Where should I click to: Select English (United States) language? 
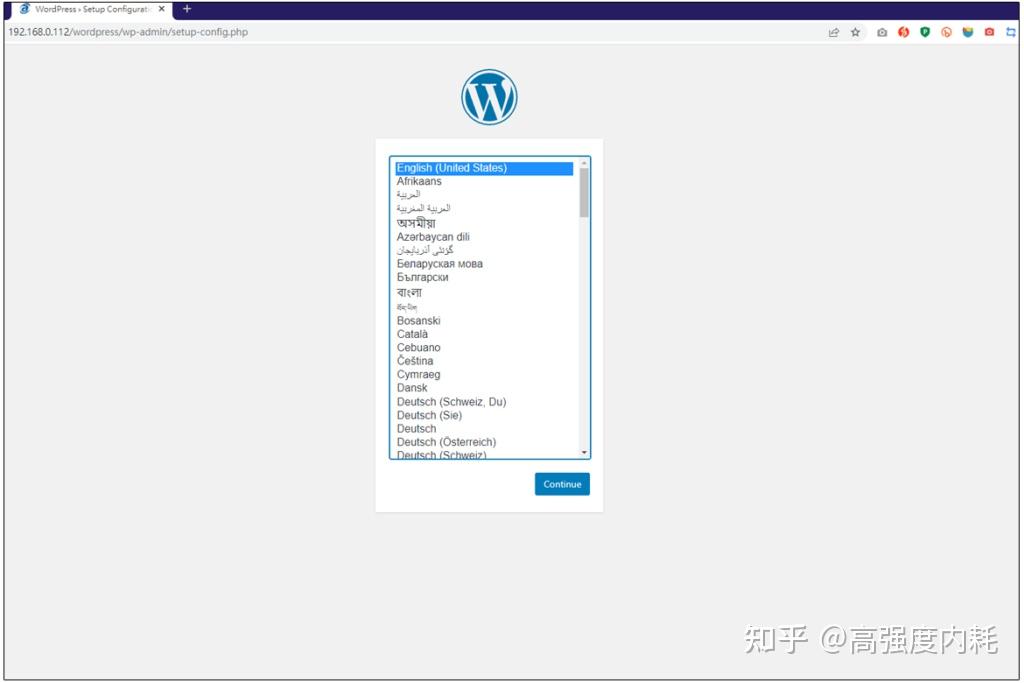[x=484, y=168]
